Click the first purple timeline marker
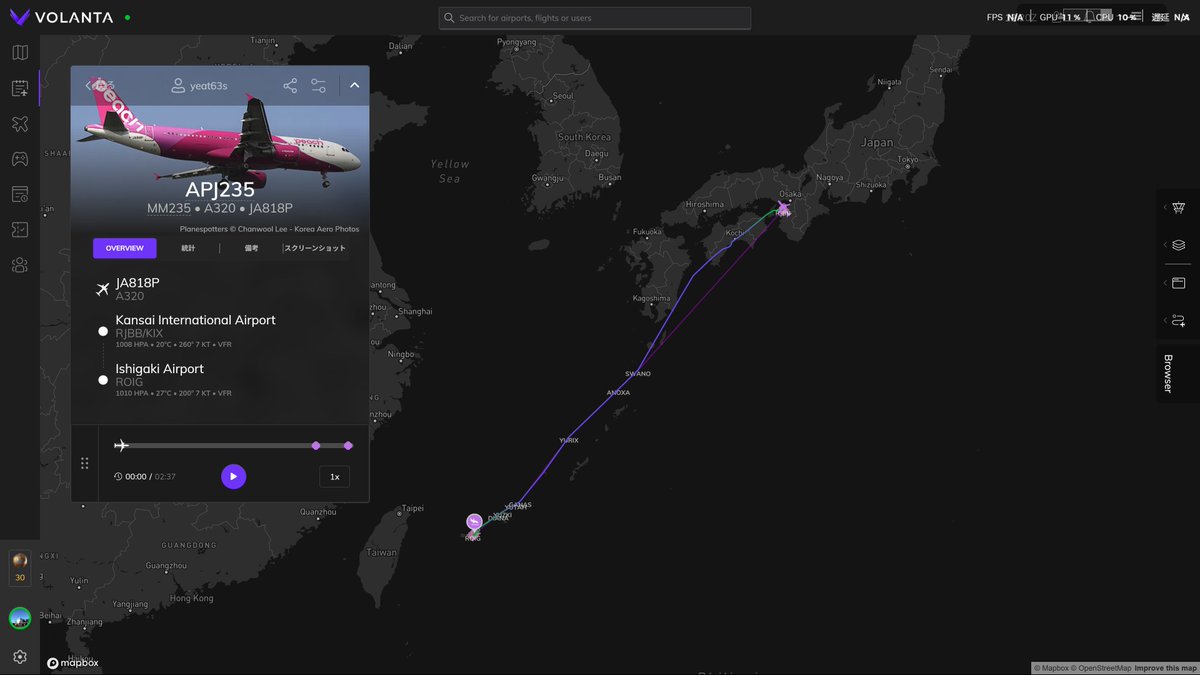The image size is (1200, 675). pos(316,446)
